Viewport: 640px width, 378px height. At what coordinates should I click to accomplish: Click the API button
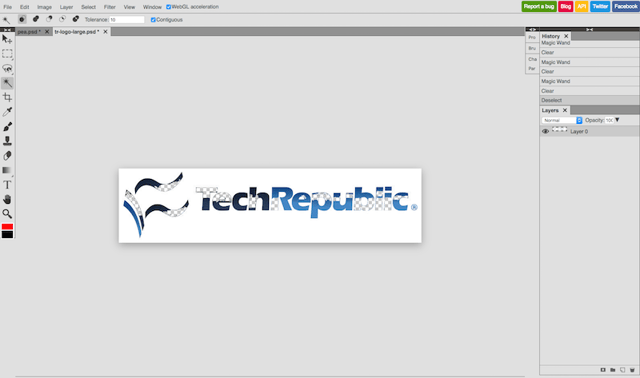(582, 7)
